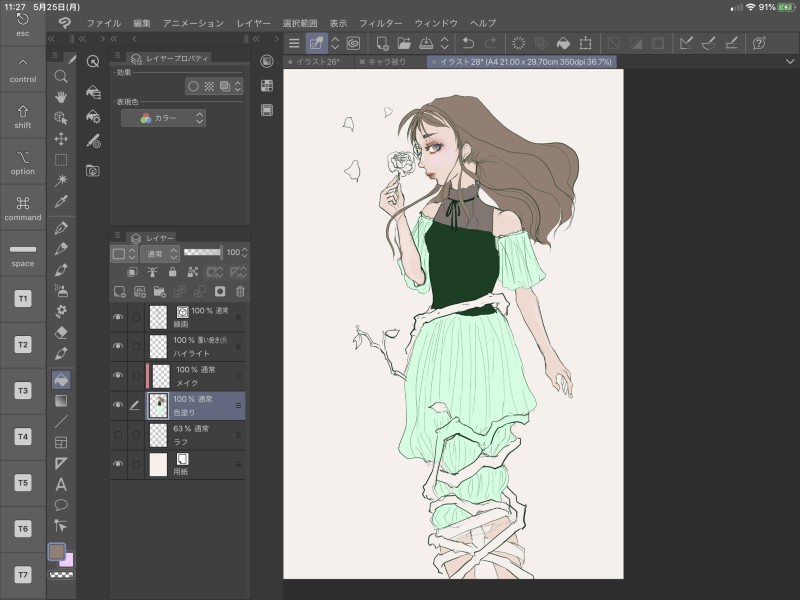Select the Eraser tool
800x600 pixels.
pyautogui.click(x=61, y=333)
